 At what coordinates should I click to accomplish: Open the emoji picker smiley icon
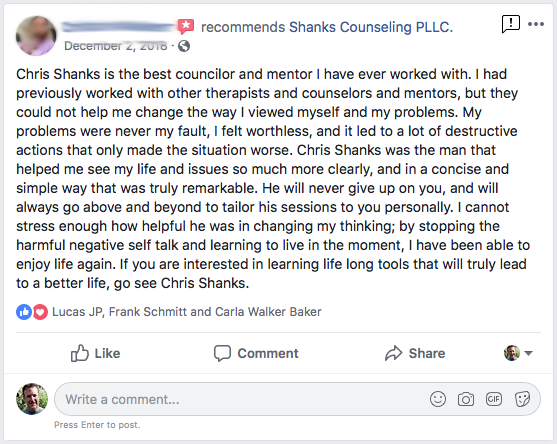coord(438,399)
